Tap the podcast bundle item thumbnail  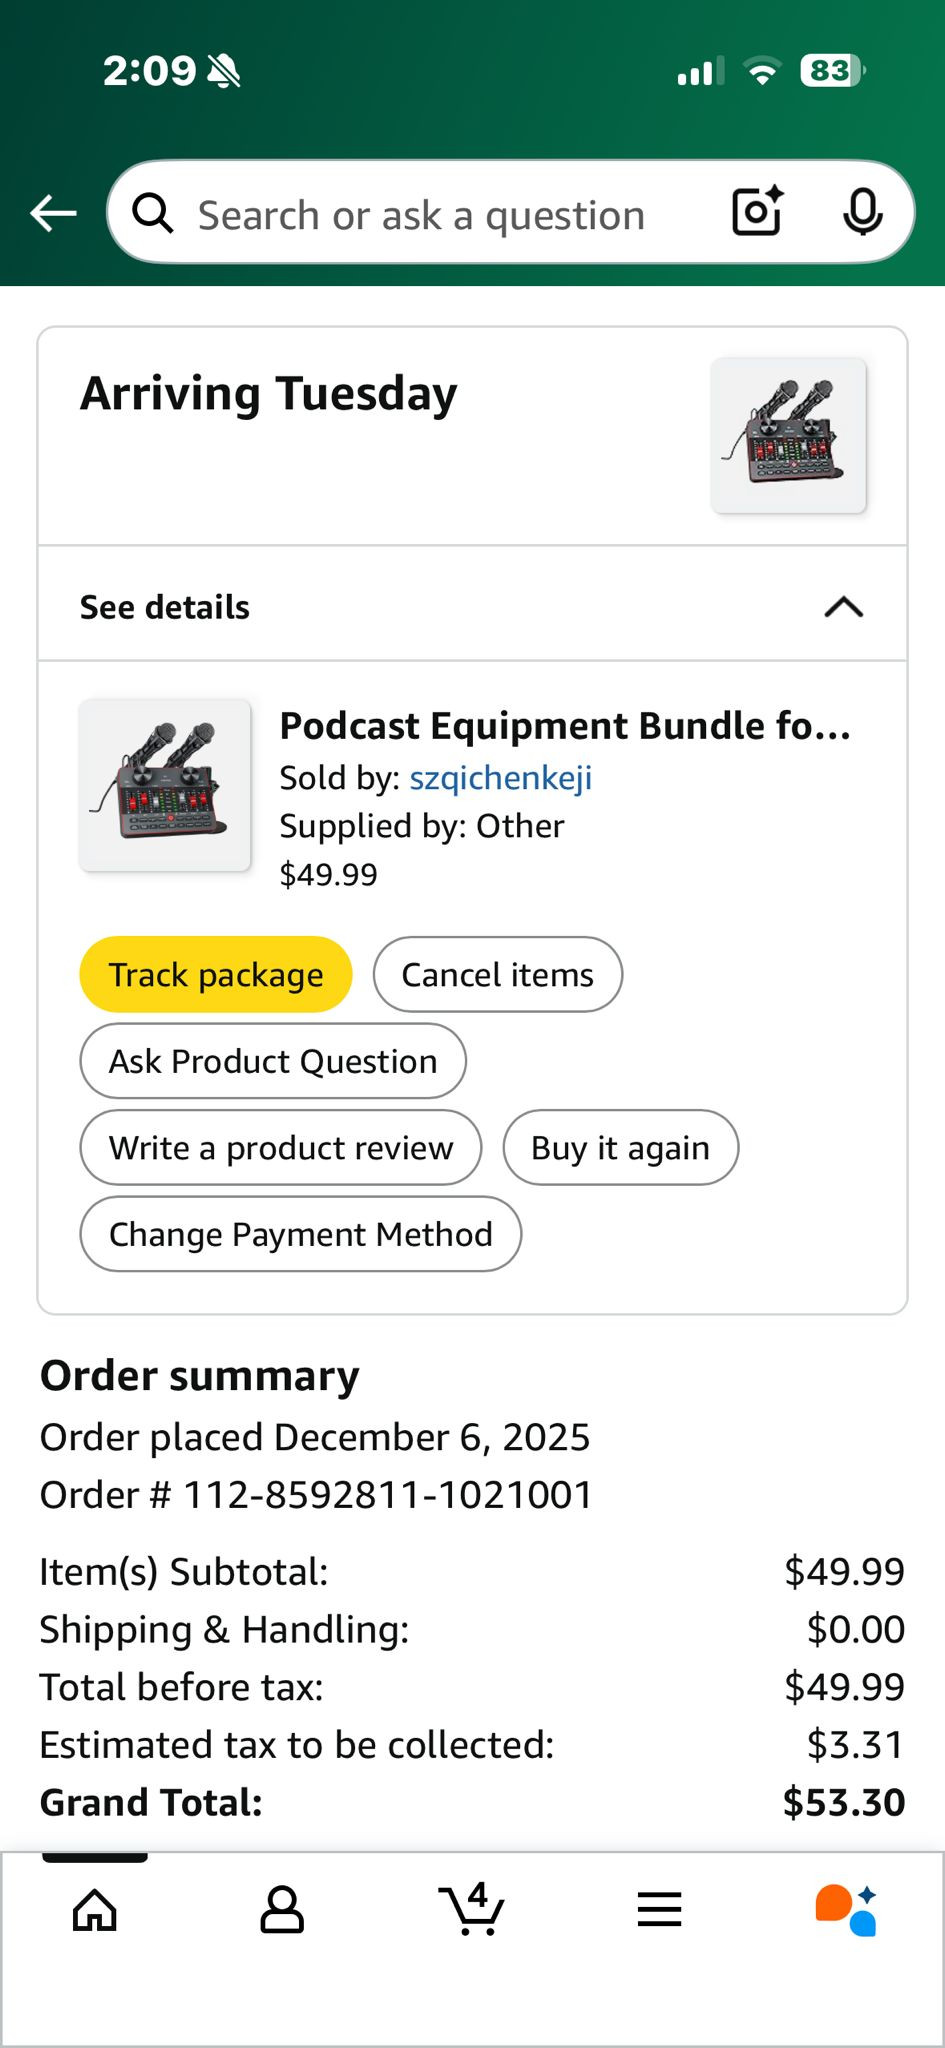click(165, 785)
